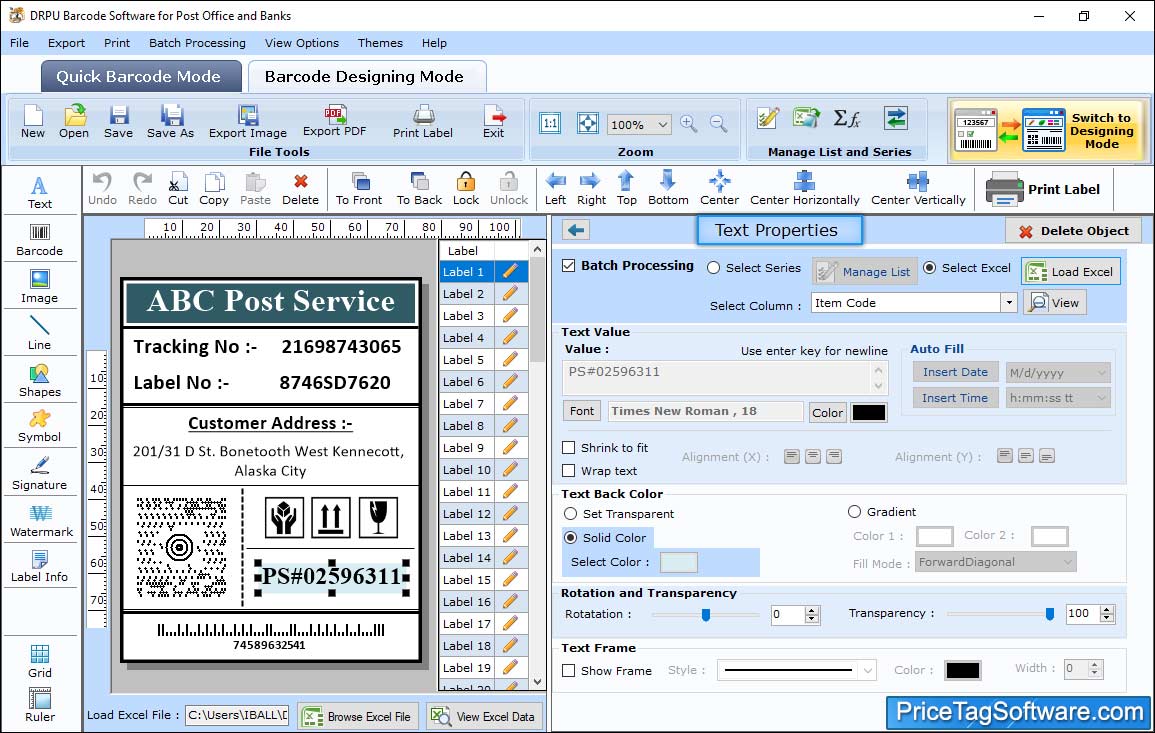Image resolution: width=1155 pixels, height=733 pixels.
Task: Choose the Select Excel radio option
Action: coord(930,268)
